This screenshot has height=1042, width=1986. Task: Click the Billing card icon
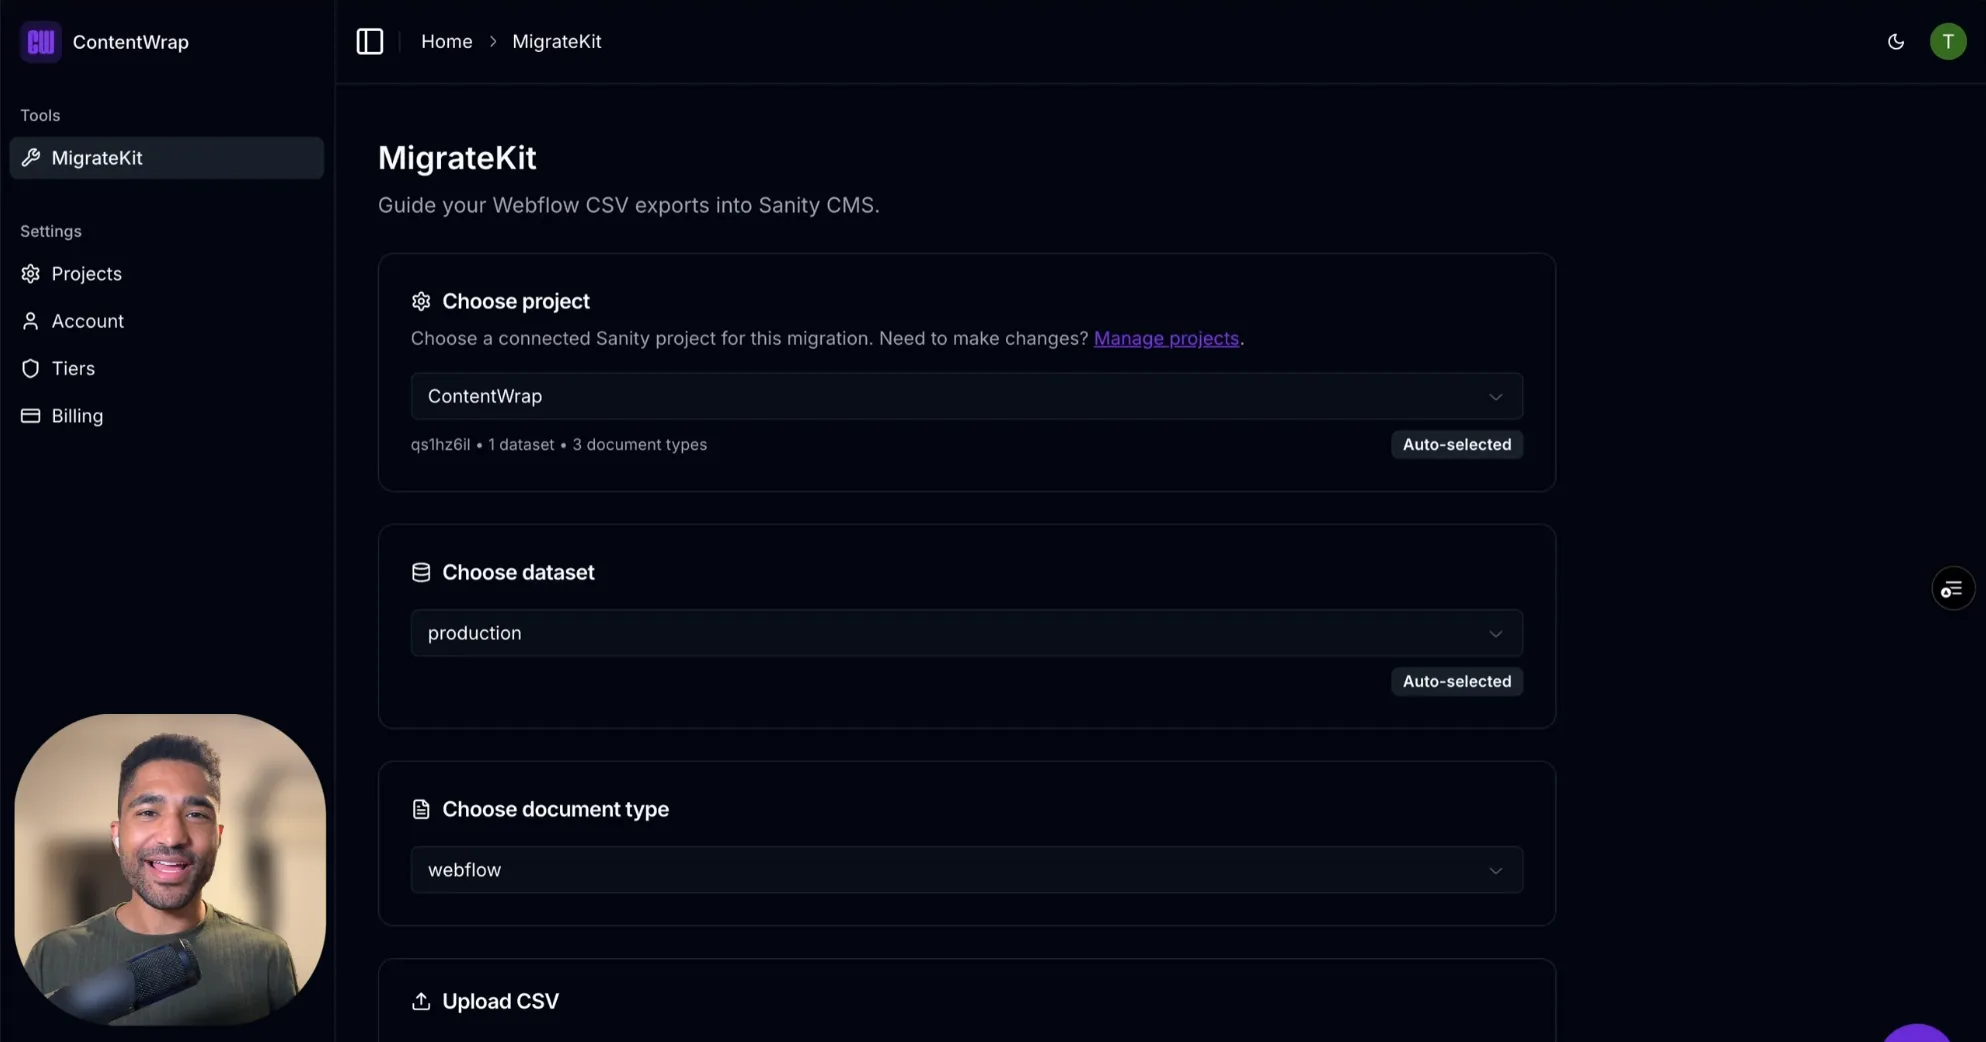(x=31, y=416)
